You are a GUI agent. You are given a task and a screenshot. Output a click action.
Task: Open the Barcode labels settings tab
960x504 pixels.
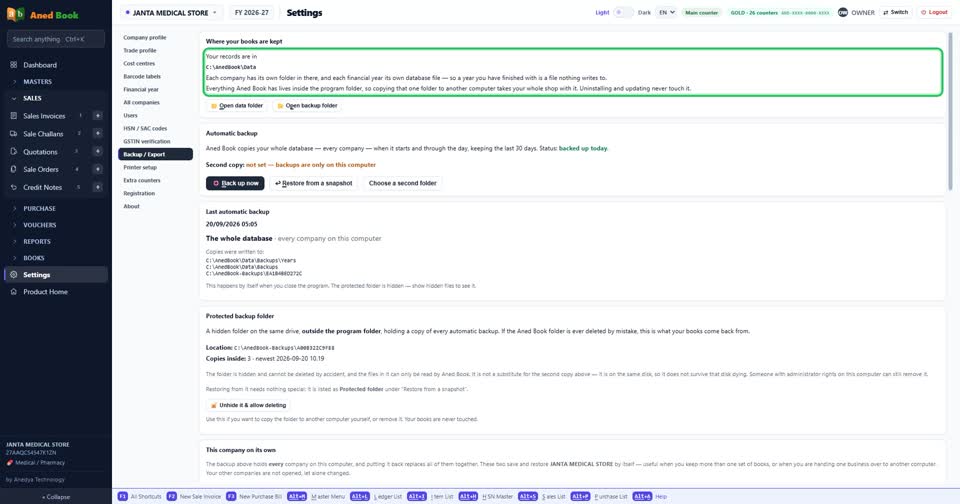(155, 77)
